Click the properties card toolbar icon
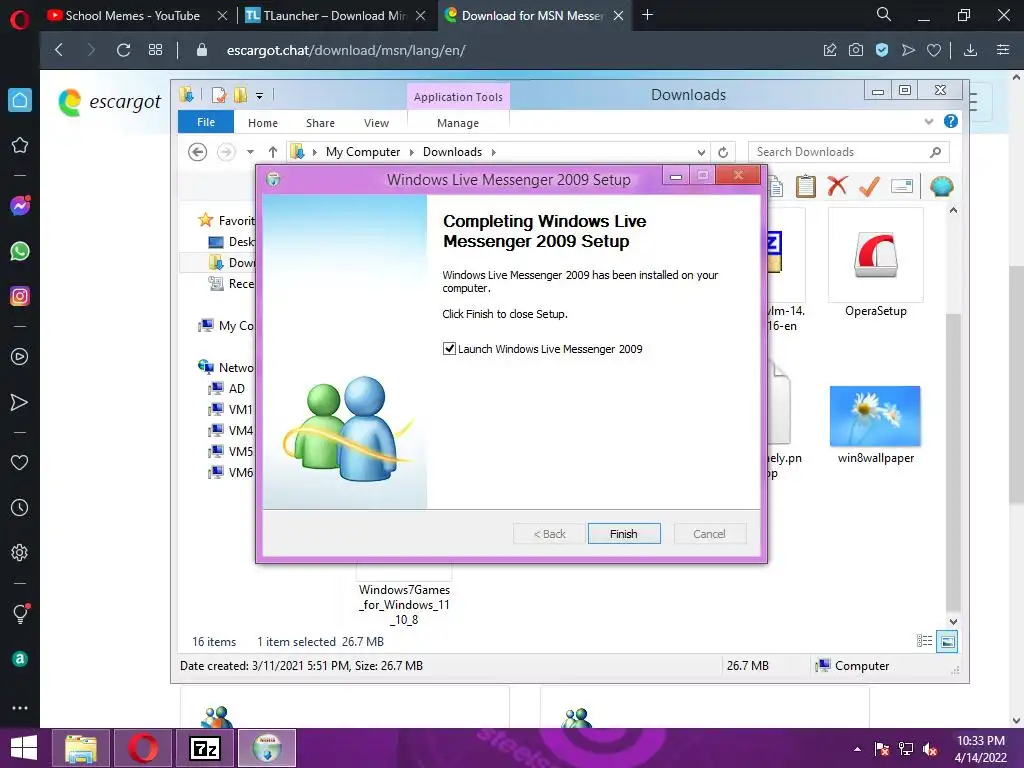Screen dimensions: 1024x768 [902, 186]
